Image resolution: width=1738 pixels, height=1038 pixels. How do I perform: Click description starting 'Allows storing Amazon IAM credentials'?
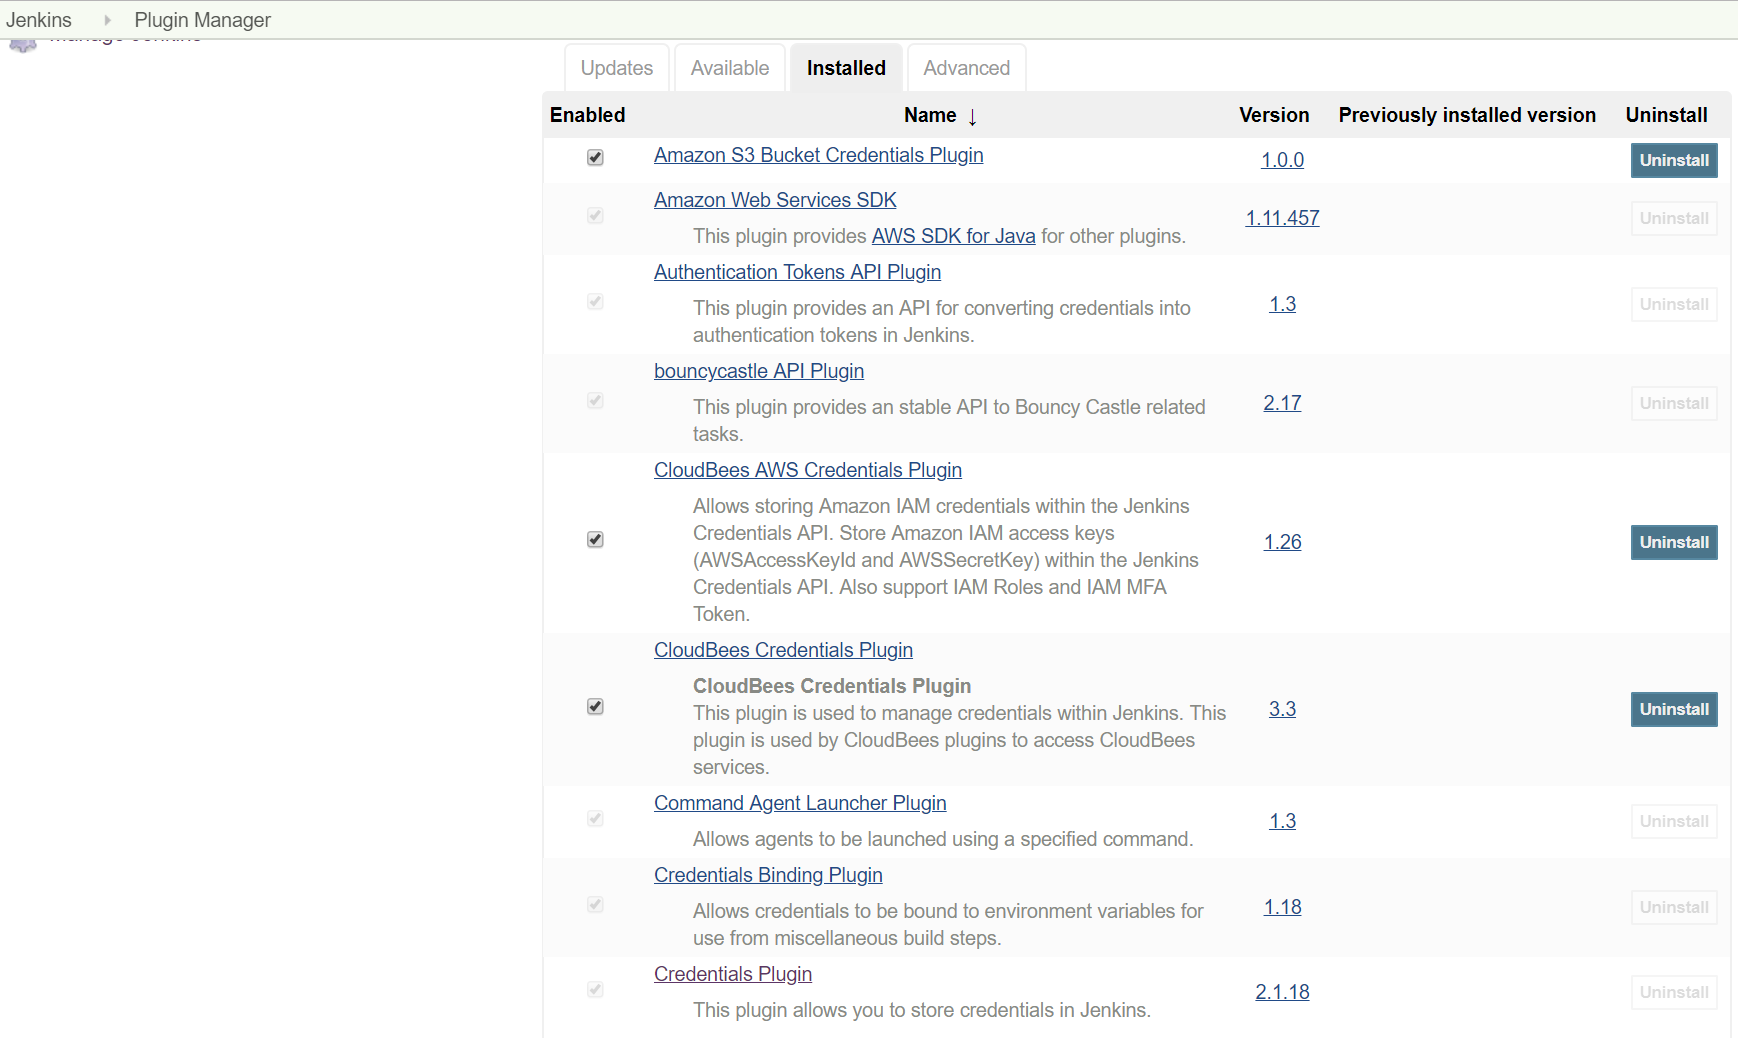(946, 560)
